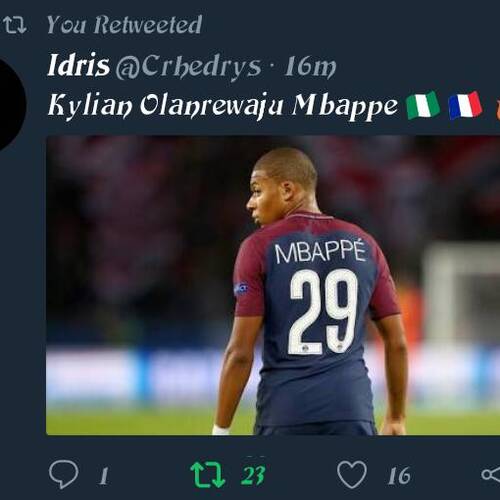Click the green retweet count 23
Screen dimensions: 500x500
click(x=253, y=475)
